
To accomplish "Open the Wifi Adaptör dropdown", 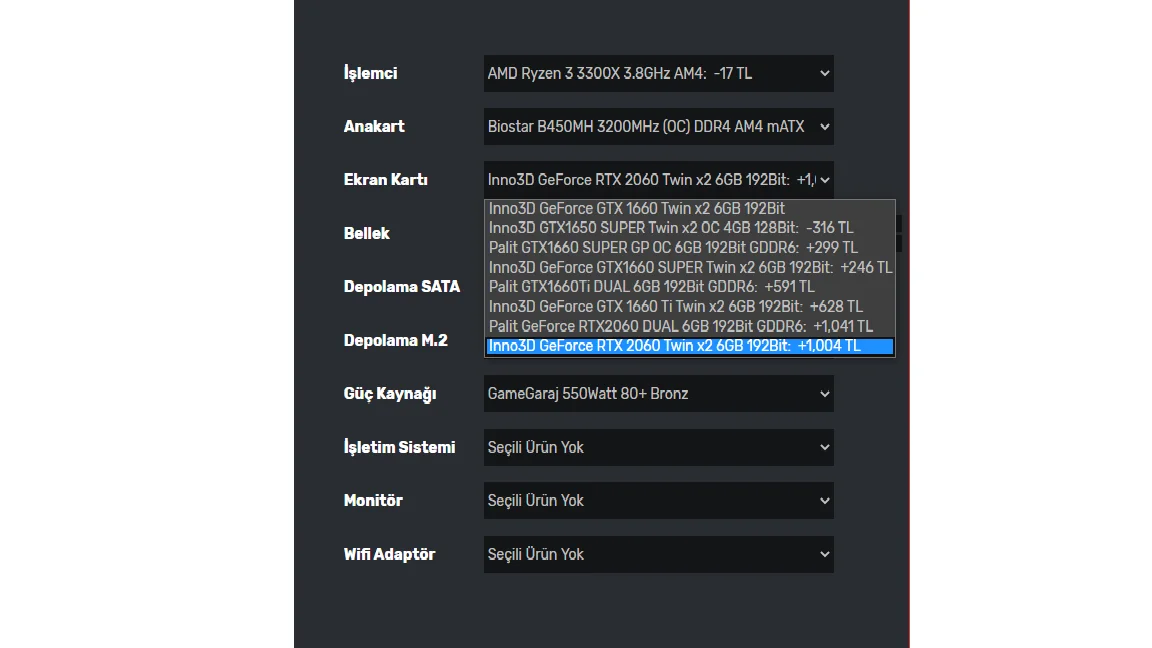I will click(x=658, y=554).
